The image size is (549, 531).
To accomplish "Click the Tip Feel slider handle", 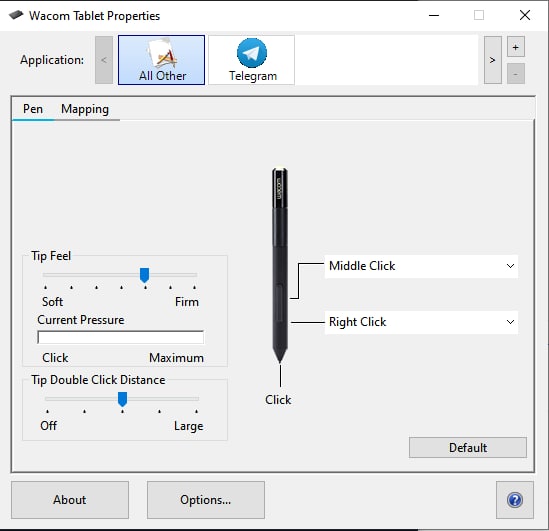I will (145, 275).
